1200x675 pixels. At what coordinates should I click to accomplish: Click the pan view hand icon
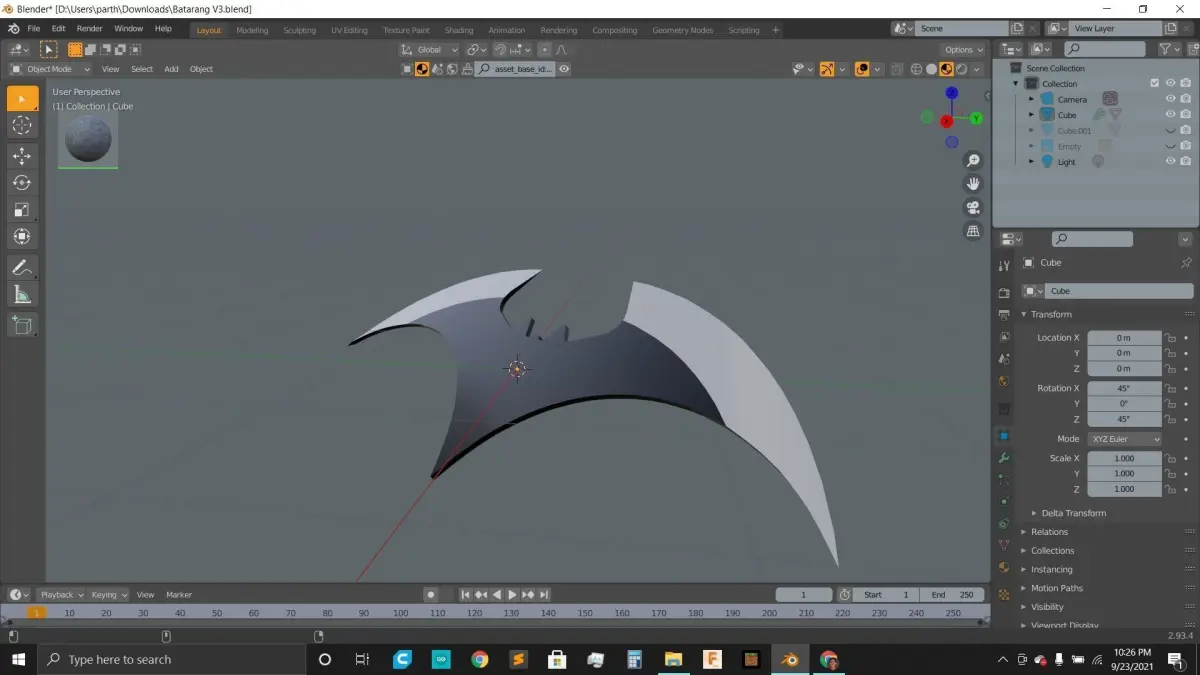pyautogui.click(x=973, y=184)
